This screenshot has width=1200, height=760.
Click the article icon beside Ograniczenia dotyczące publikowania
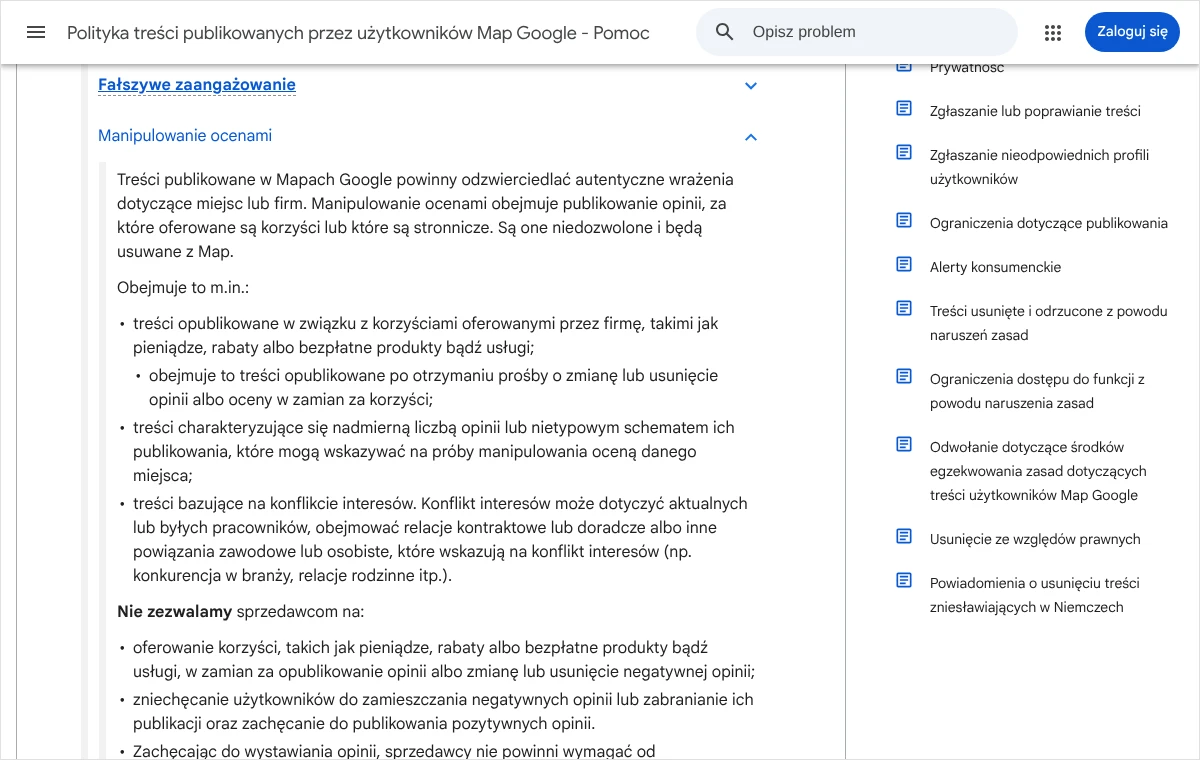coord(904,220)
